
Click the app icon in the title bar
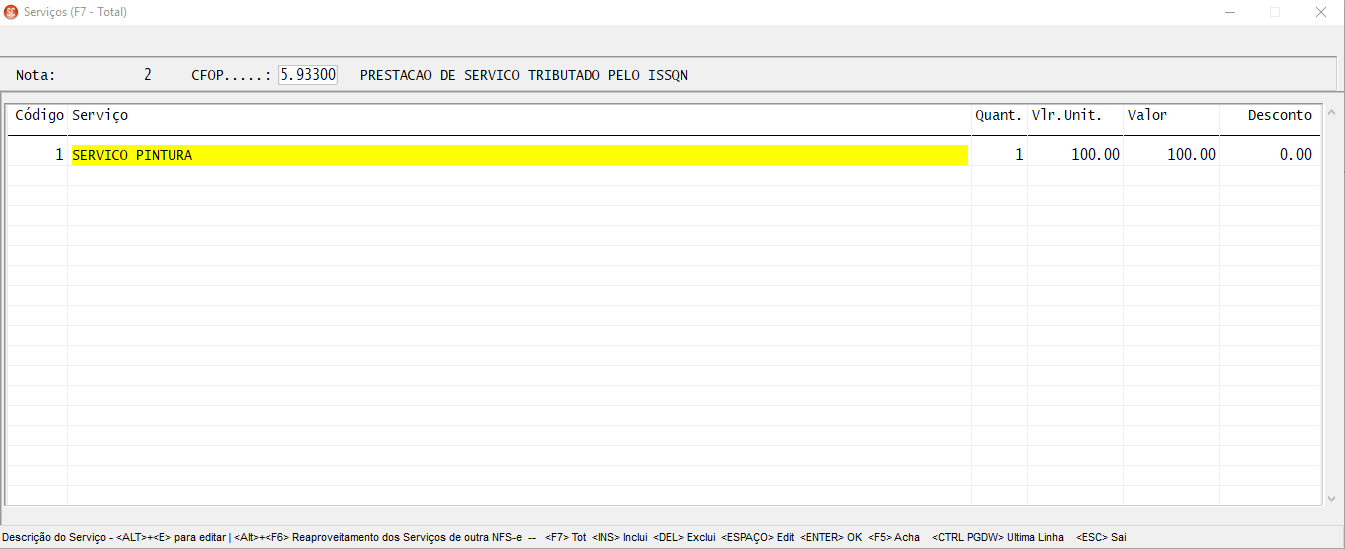coord(12,12)
